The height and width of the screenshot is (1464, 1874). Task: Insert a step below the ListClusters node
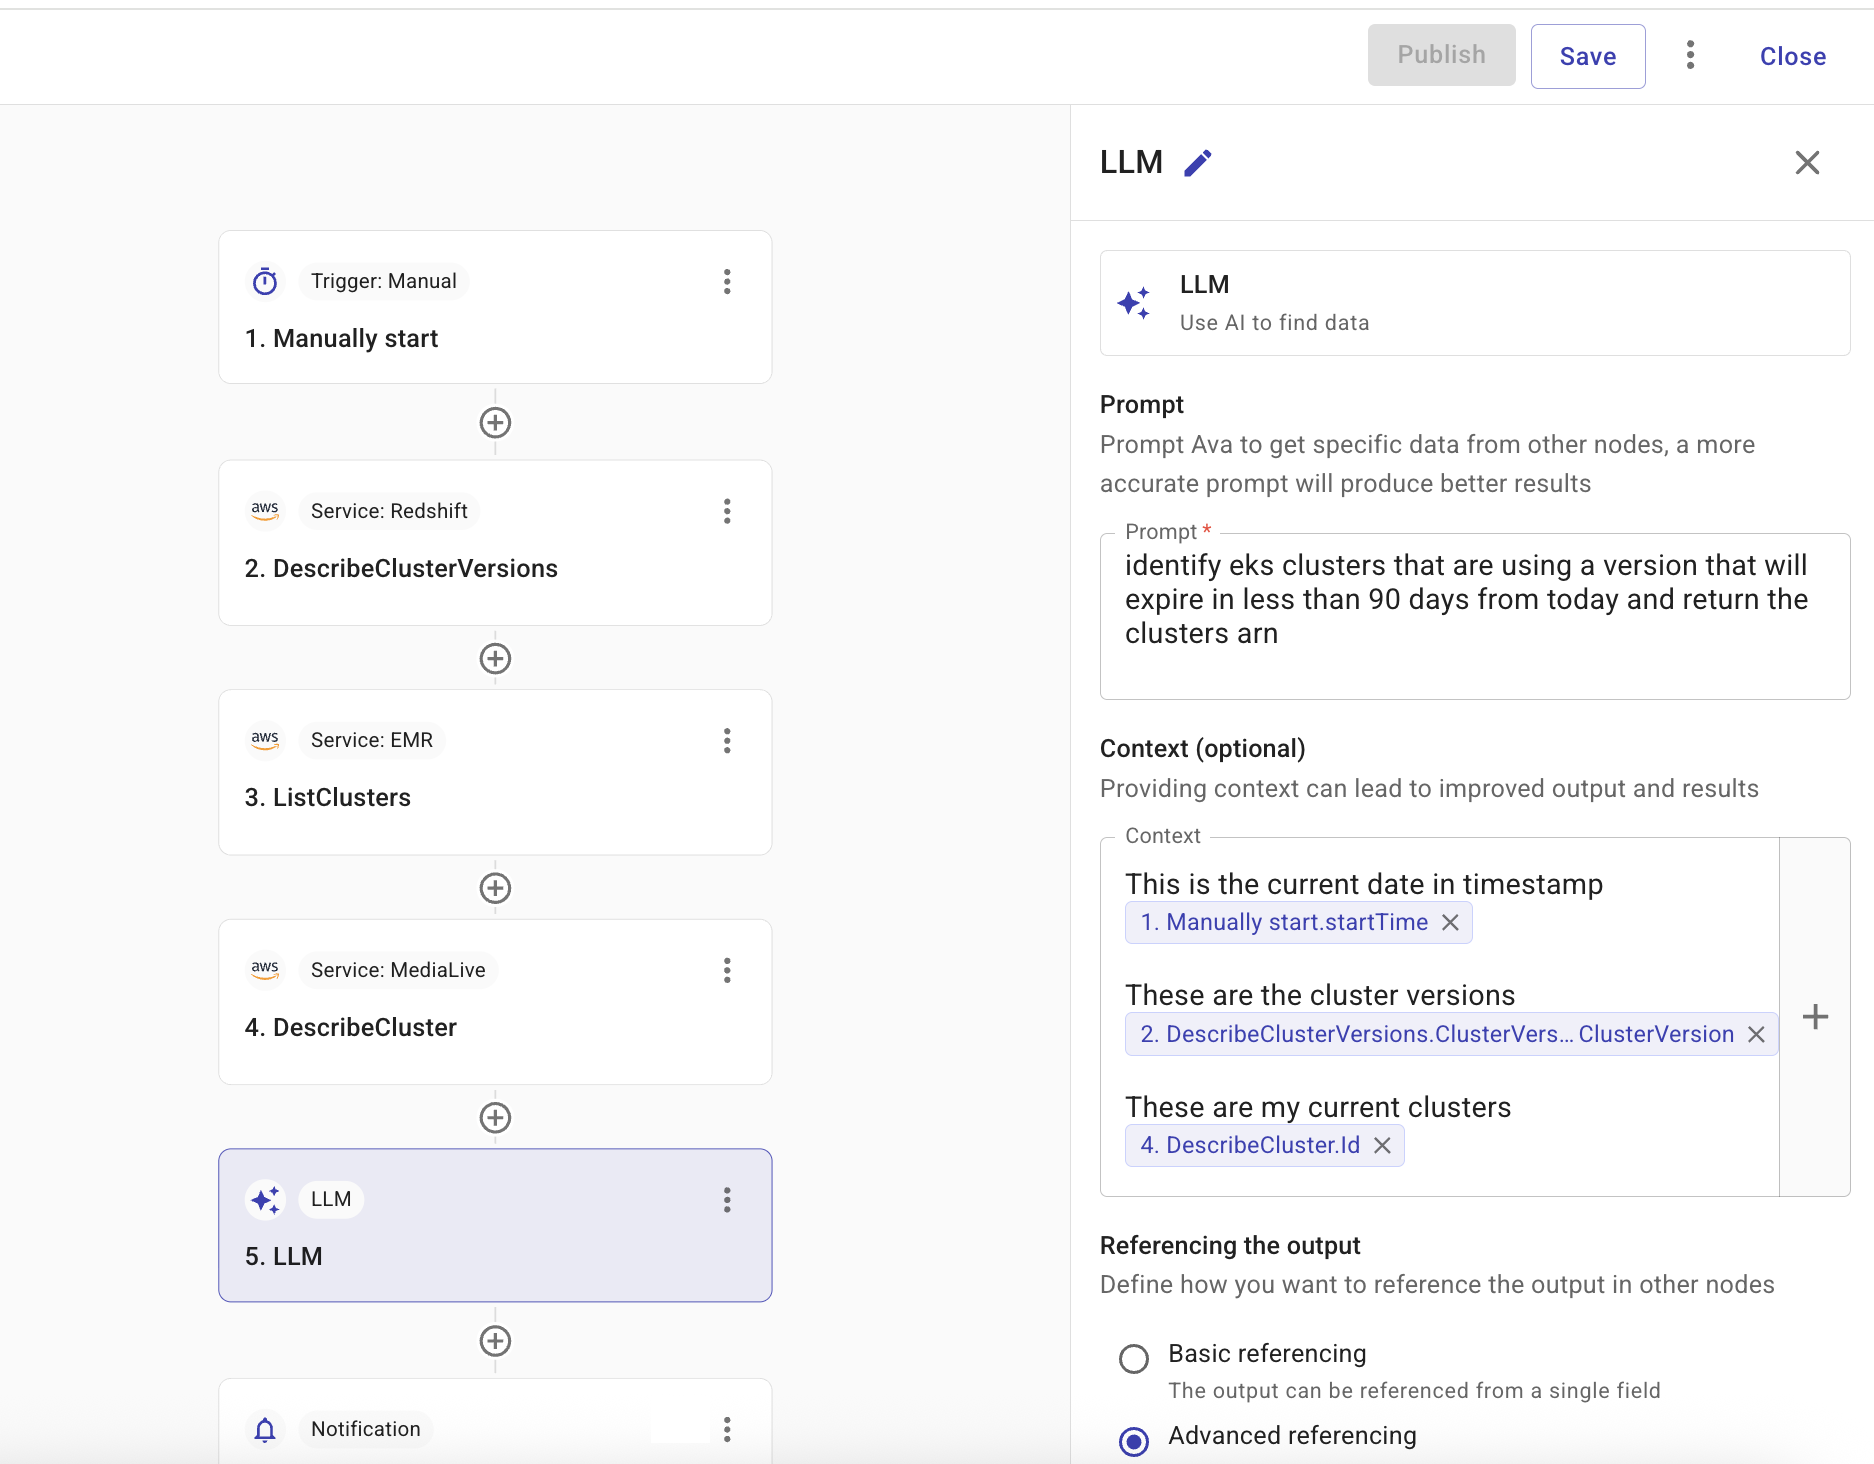pyautogui.click(x=495, y=888)
